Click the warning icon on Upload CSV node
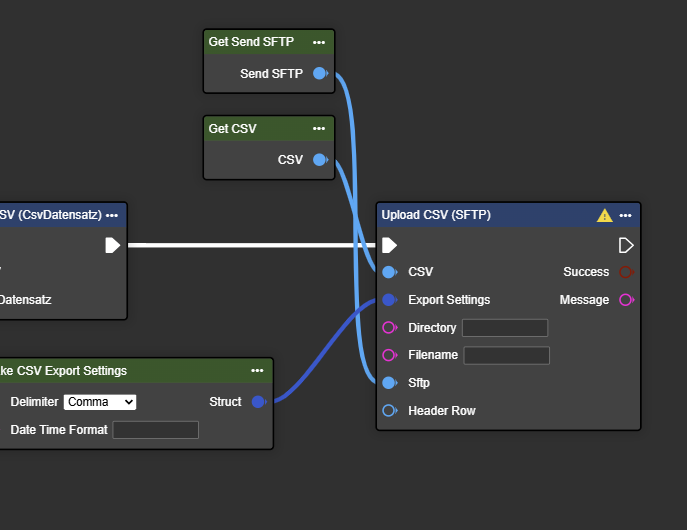This screenshot has width=687, height=530. point(604,215)
